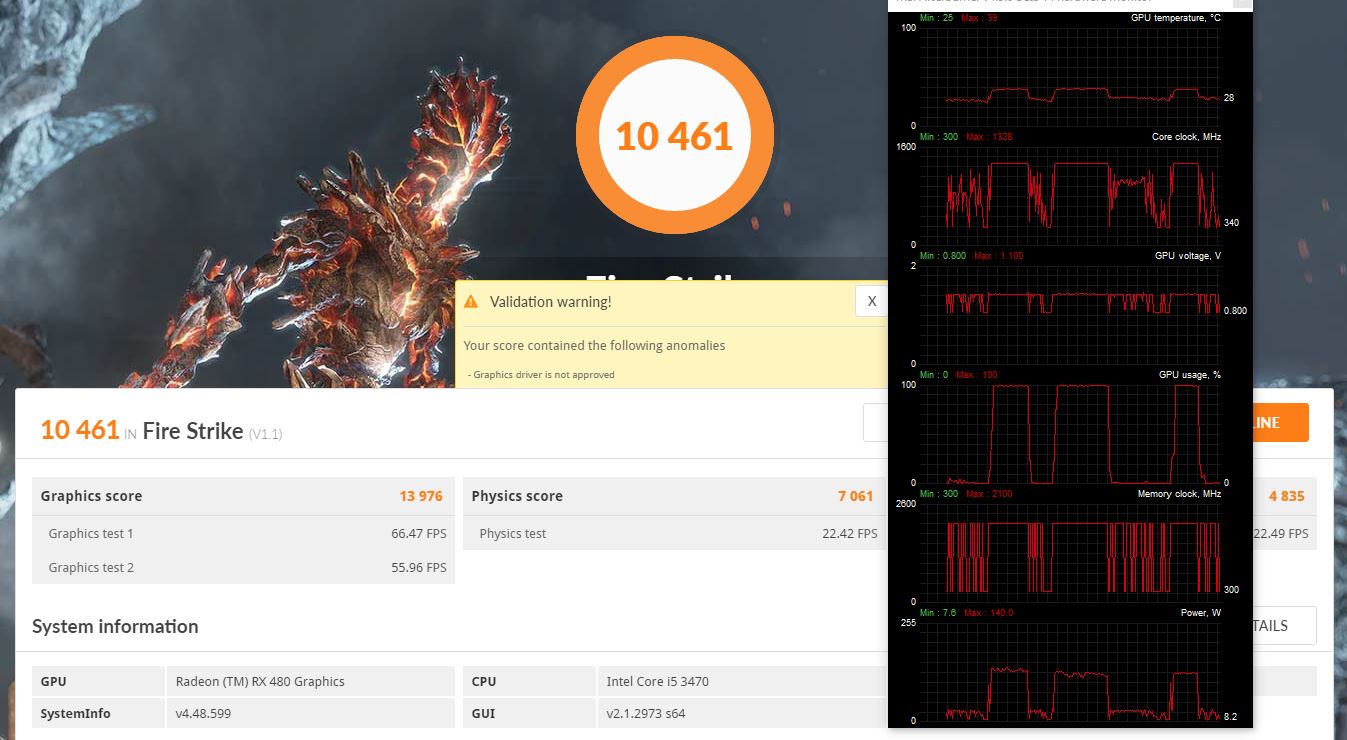Click the GPU voltage graph in Afterburner
Screen dimensions: 1347x740
[1069, 314]
